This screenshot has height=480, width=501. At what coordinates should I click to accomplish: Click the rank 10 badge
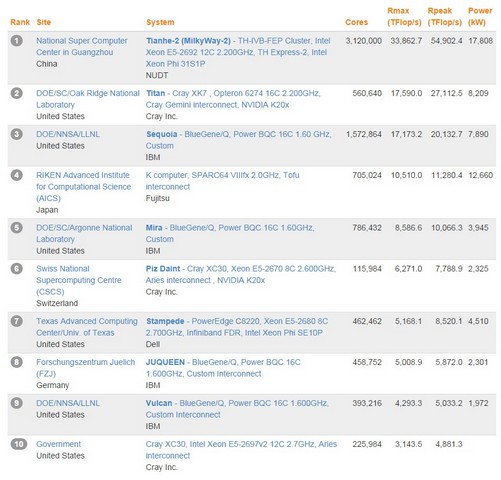point(19,444)
